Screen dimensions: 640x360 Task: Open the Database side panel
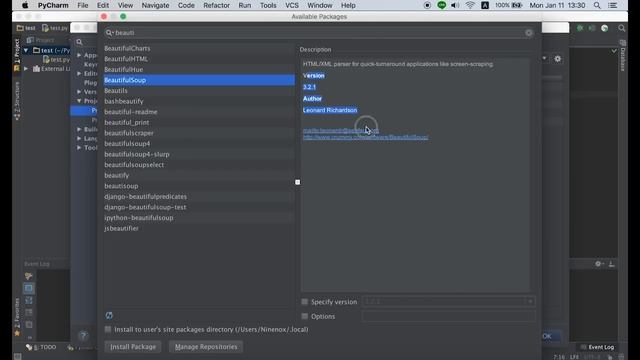622,56
